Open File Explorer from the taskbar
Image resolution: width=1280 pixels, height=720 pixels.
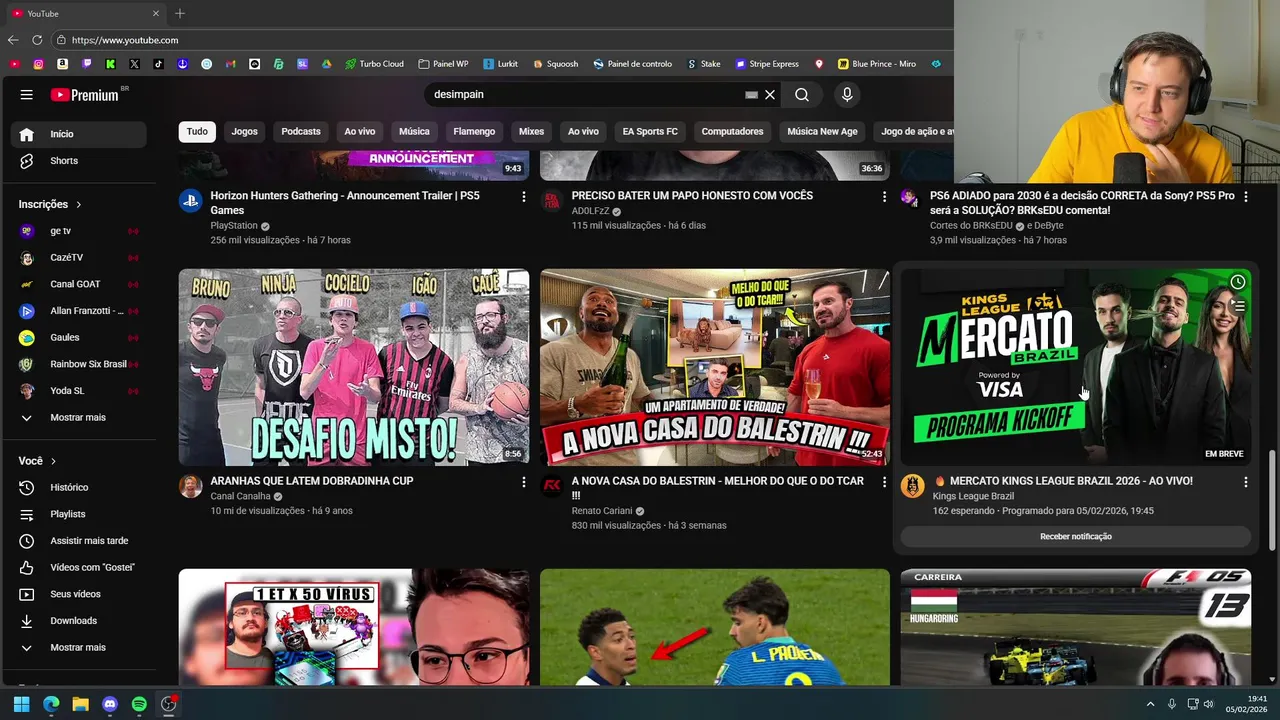[x=80, y=704]
